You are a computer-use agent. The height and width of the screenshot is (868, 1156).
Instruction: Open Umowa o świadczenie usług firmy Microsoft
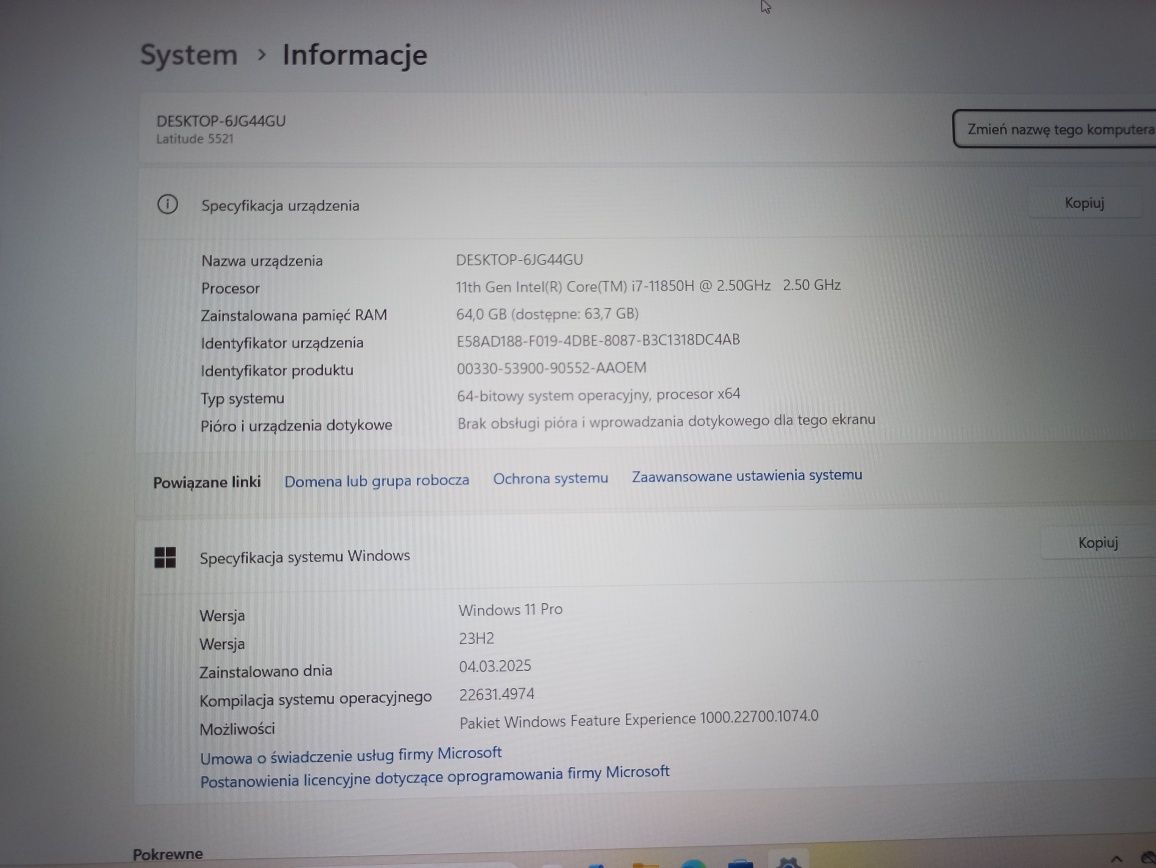point(351,755)
